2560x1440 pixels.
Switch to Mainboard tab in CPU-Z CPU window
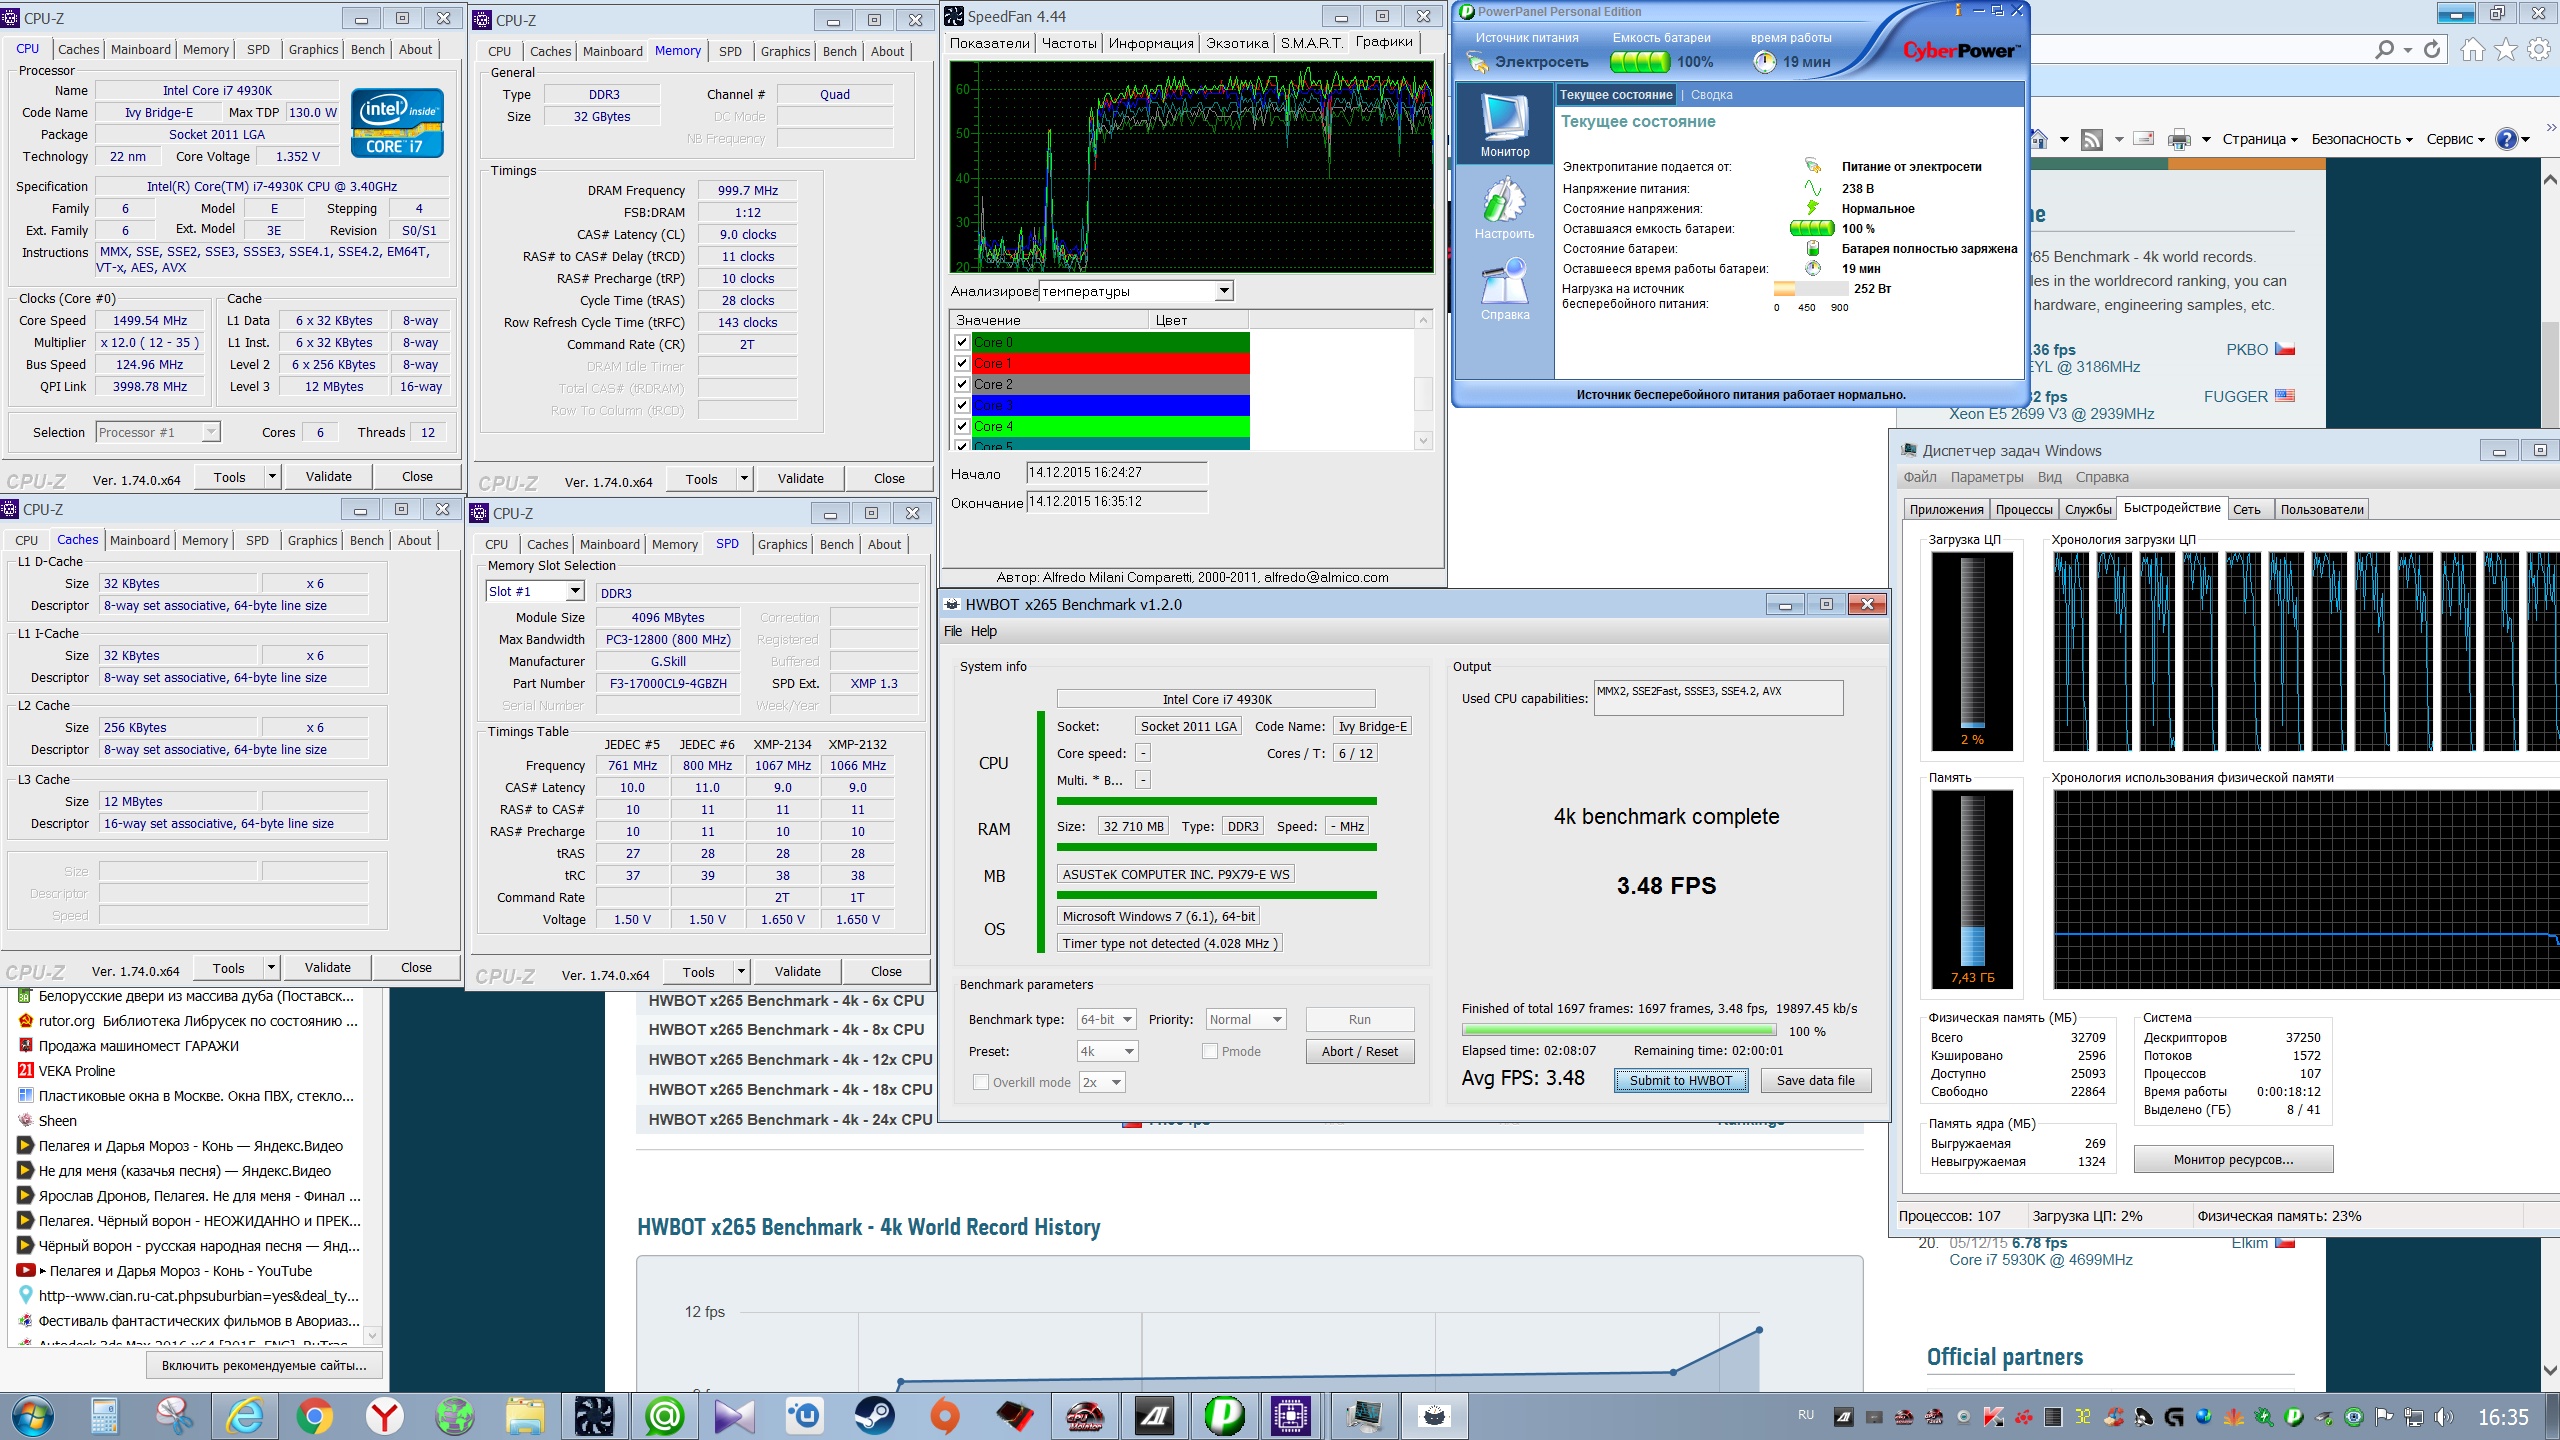click(x=141, y=49)
